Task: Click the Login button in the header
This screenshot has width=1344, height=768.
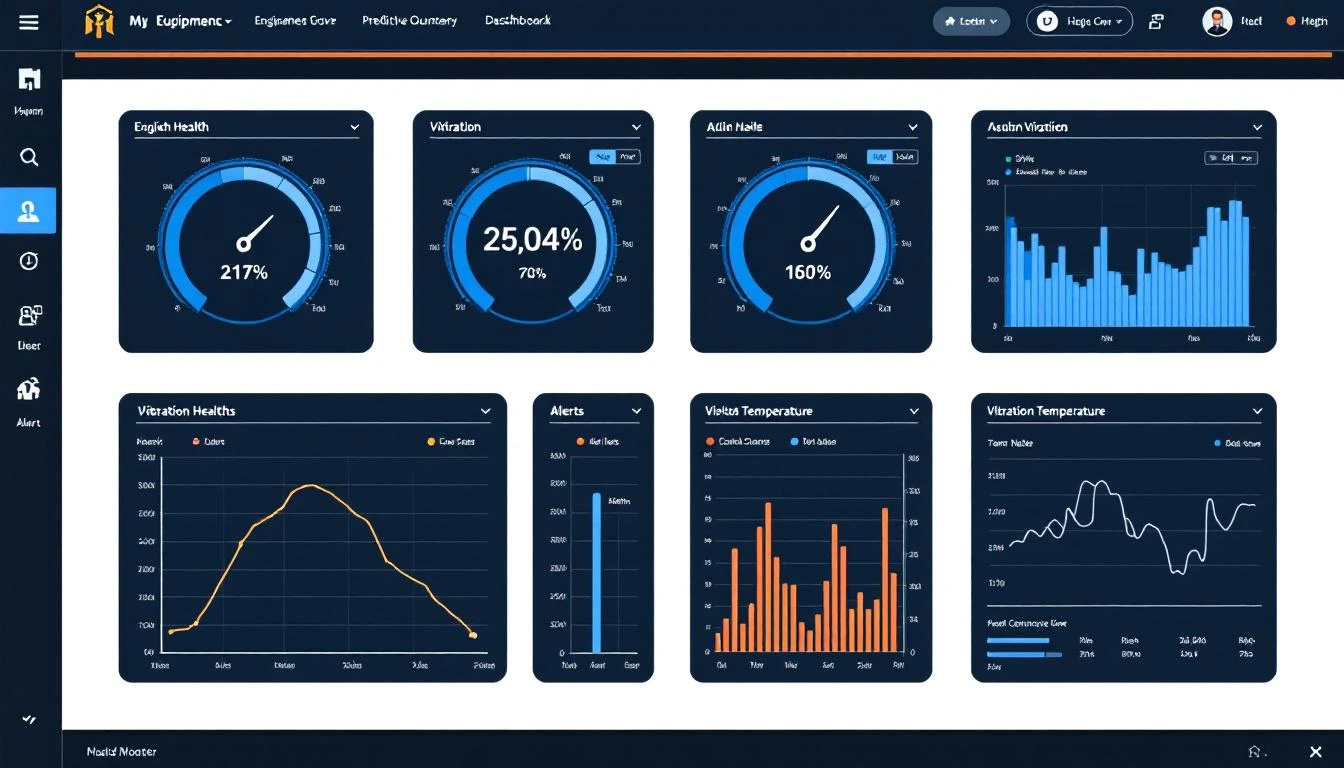Action: point(970,20)
